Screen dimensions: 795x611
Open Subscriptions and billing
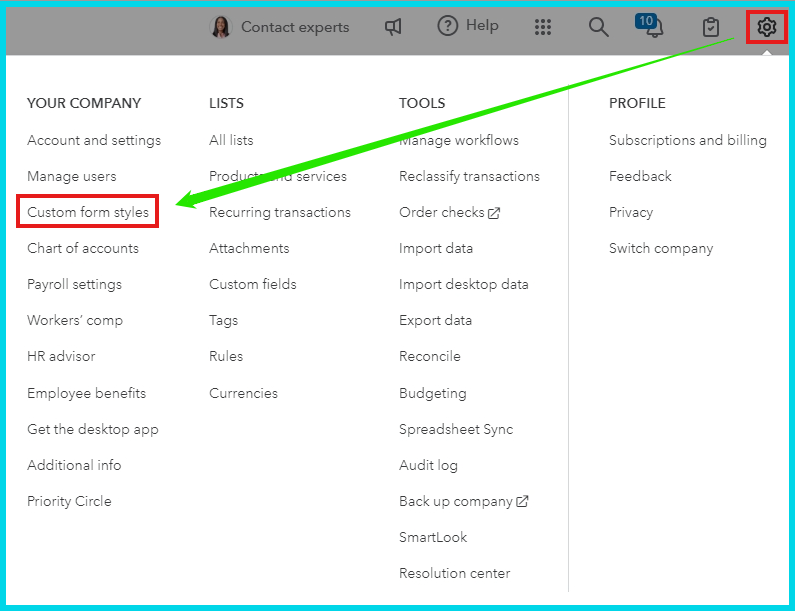(688, 140)
